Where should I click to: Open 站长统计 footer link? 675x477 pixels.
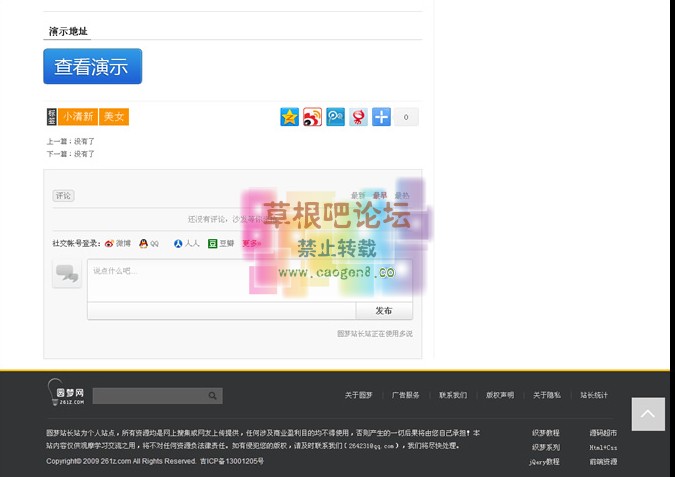tap(594, 395)
